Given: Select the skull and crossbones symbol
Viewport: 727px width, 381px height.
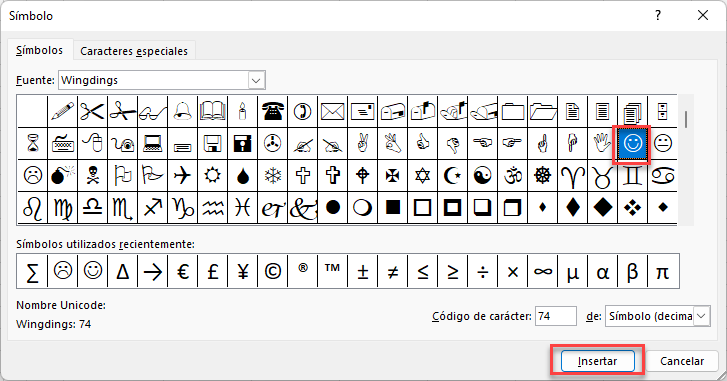Looking at the screenshot, I should click(x=92, y=176).
